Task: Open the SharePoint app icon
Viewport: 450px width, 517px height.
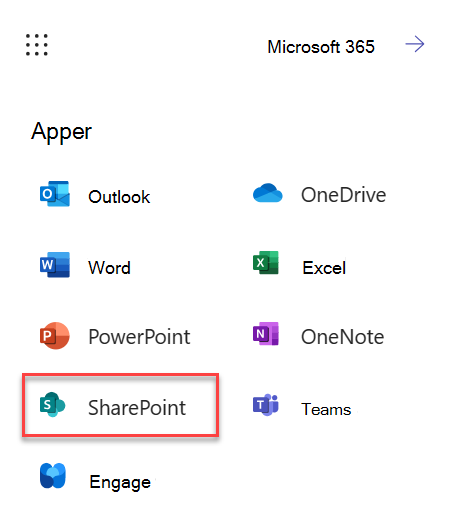Action: pyautogui.click(x=53, y=404)
